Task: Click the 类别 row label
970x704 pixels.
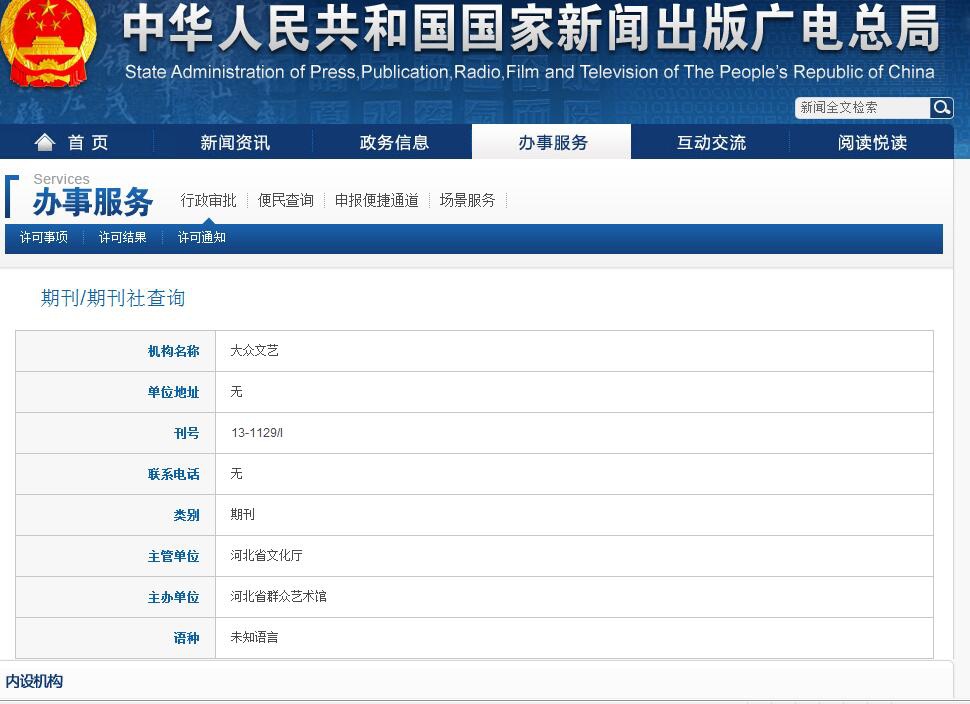Action: tap(186, 515)
